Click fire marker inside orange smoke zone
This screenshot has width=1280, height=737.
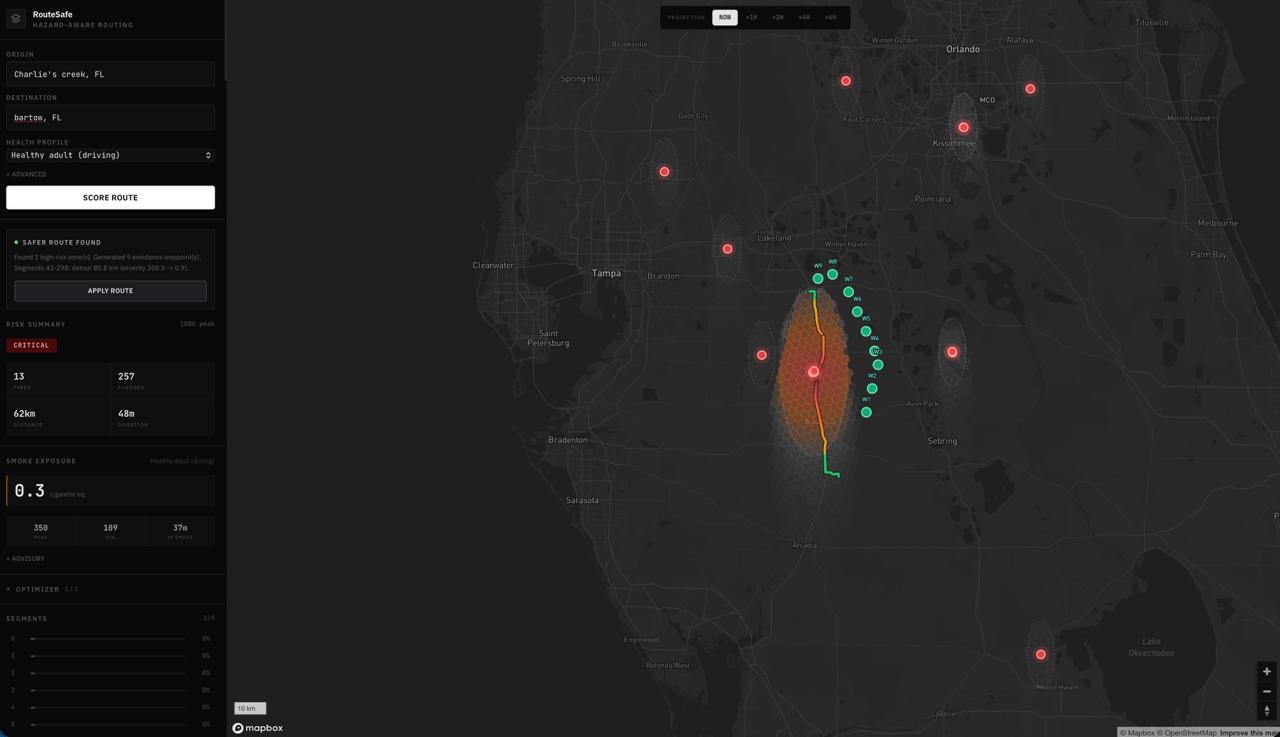point(814,371)
